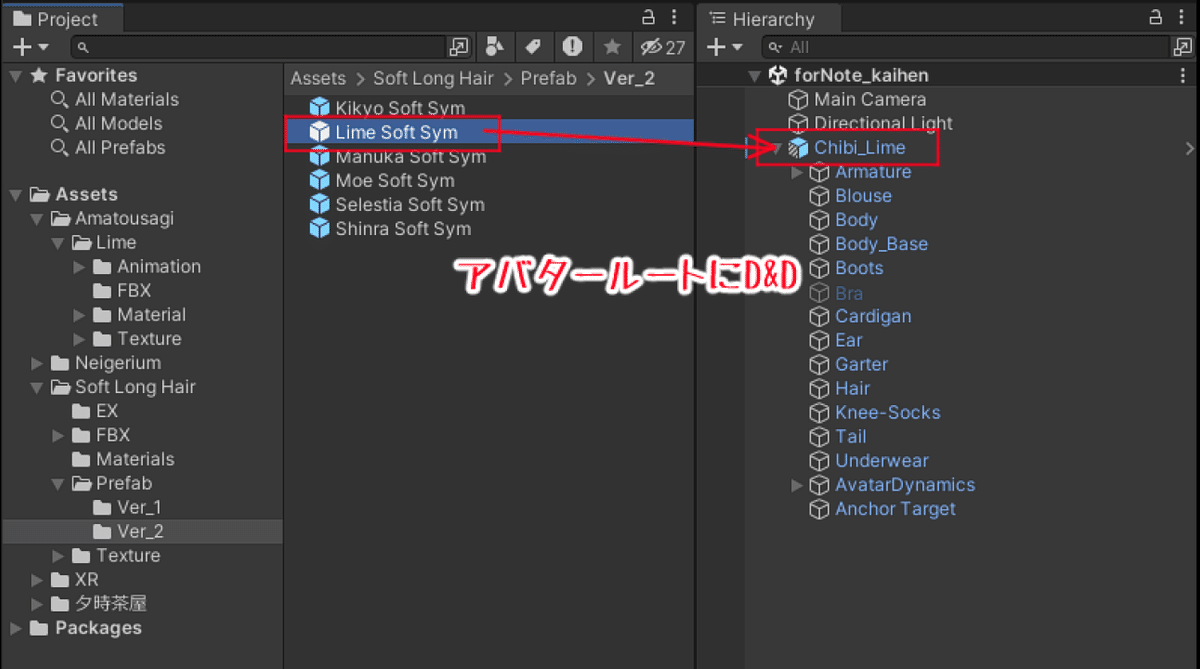Click Soft Long Hair in breadcrumb

click(x=433, y=78)
